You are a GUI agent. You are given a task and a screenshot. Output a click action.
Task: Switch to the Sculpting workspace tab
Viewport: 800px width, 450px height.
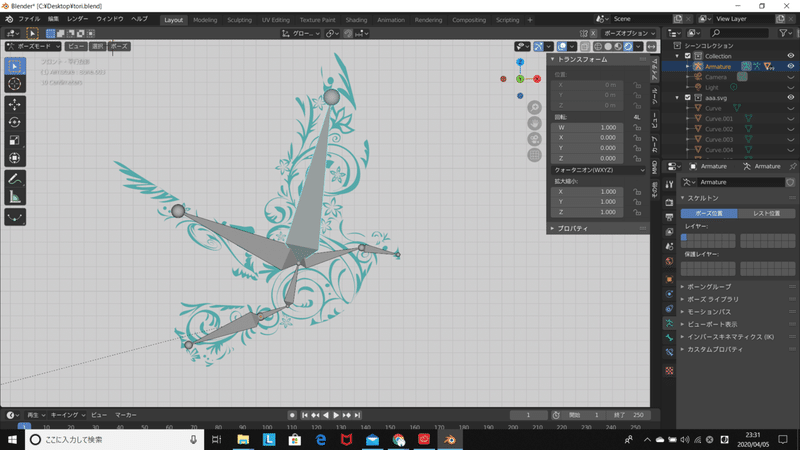(239, 20)
